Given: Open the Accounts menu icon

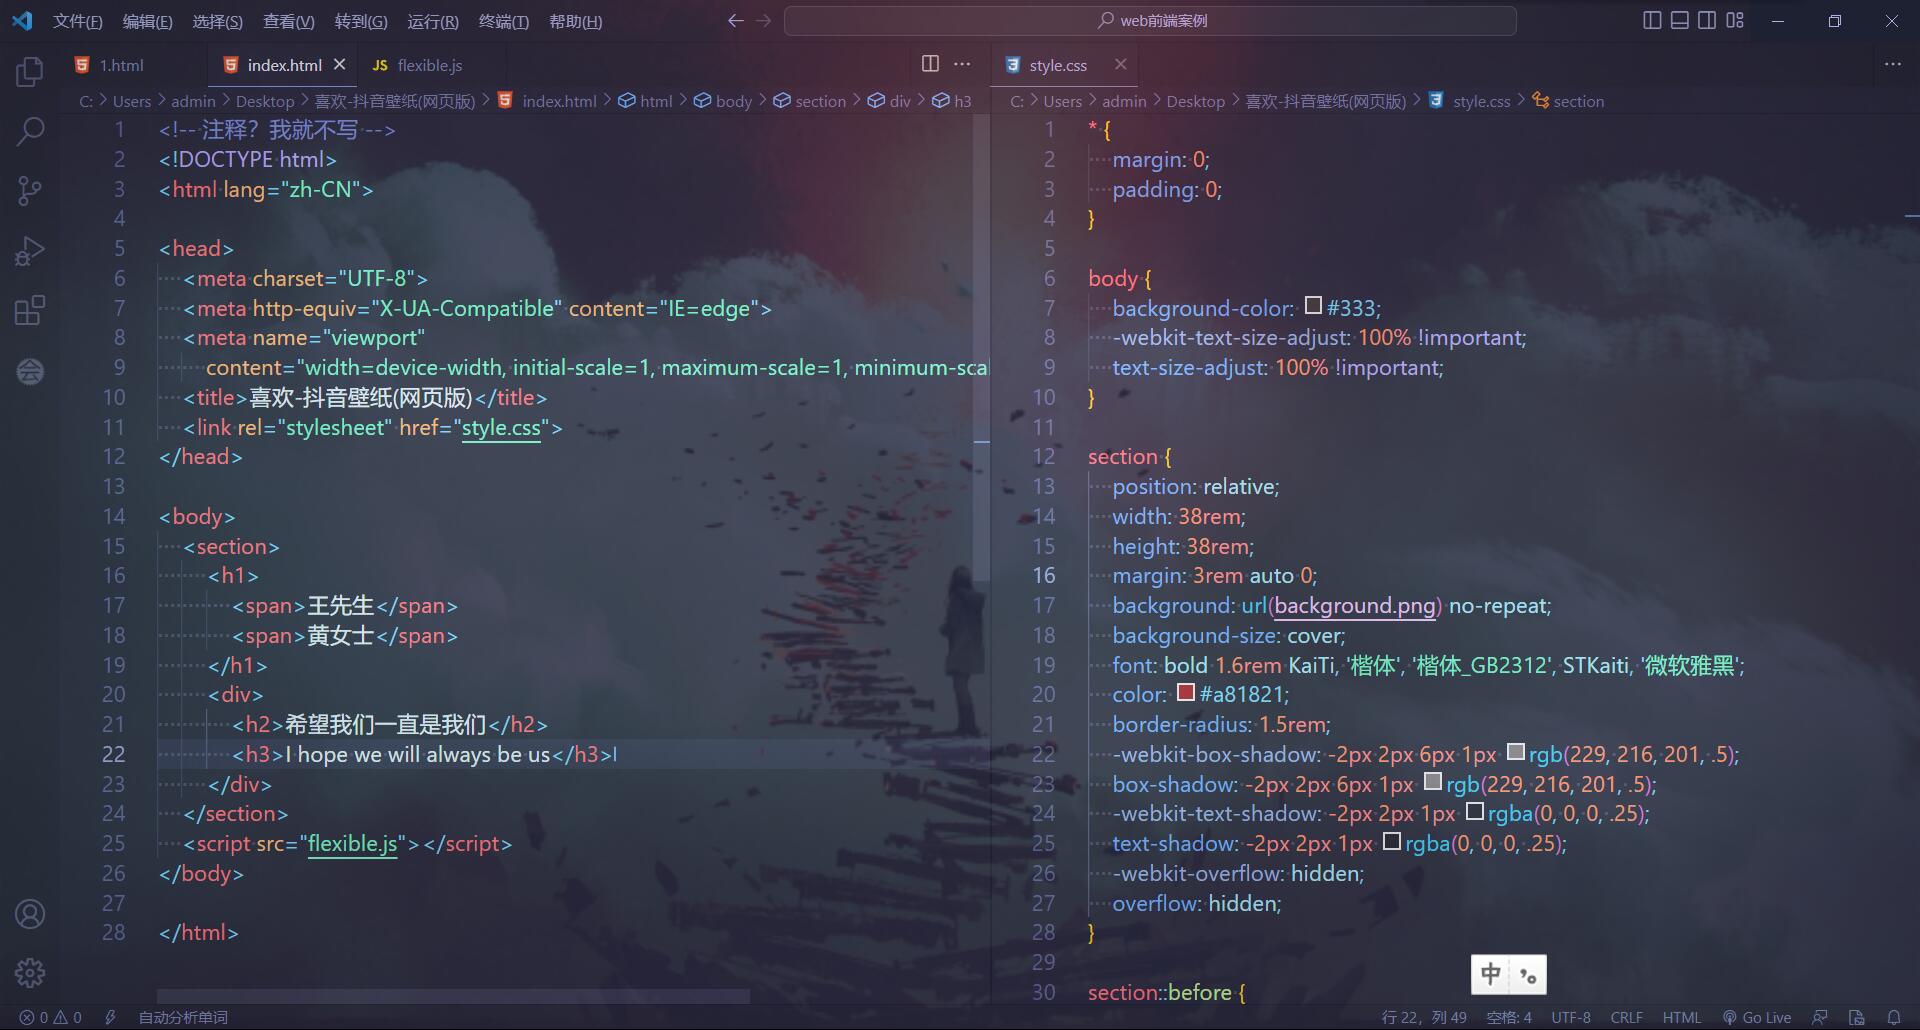Looking at the screenshot, I should [x=30, y=914].
